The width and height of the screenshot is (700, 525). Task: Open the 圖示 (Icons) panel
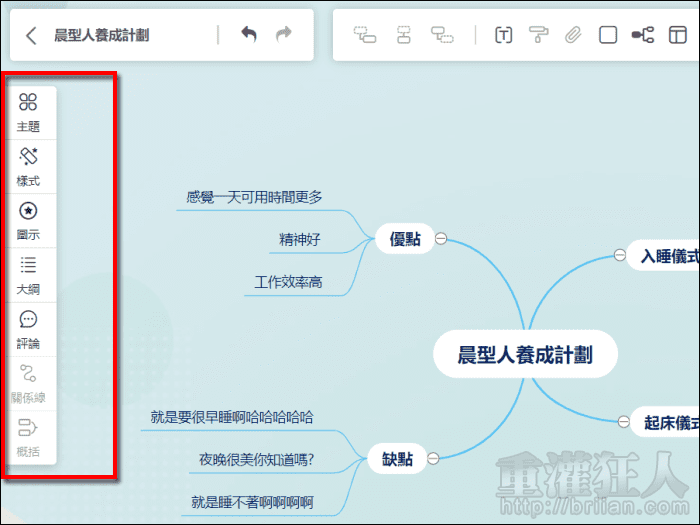tap(28, 220)
